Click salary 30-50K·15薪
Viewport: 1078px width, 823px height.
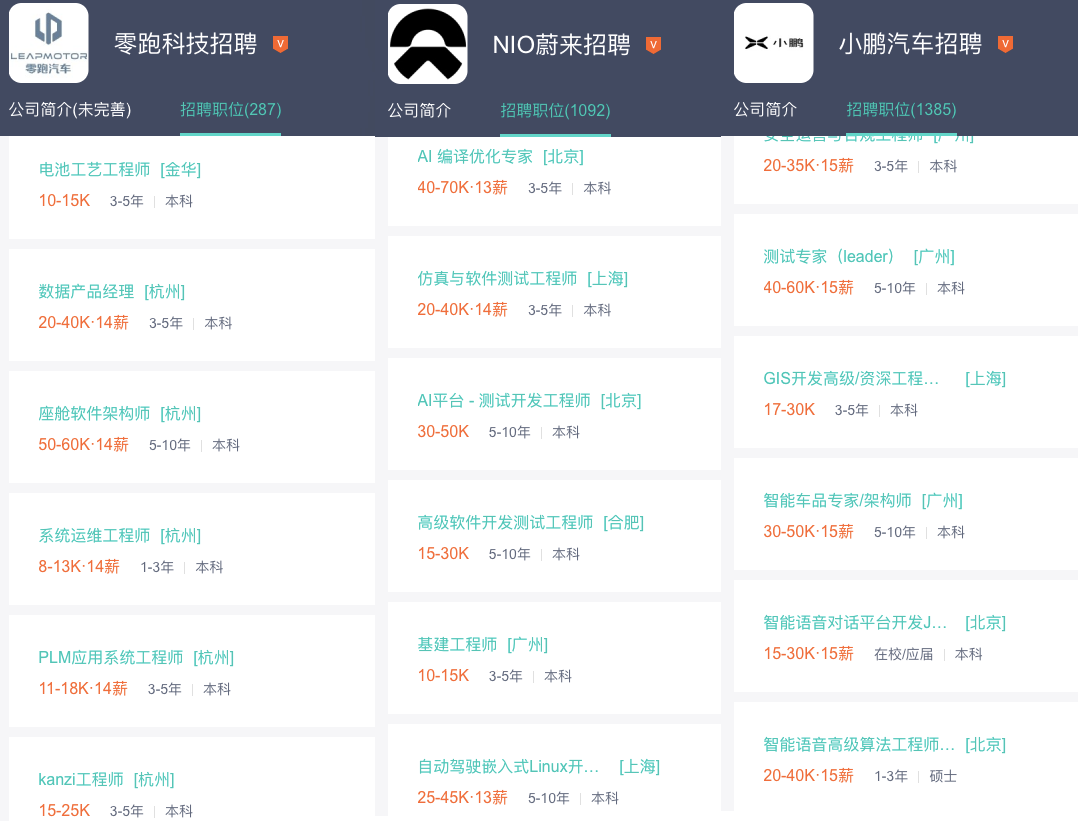point(808,531)
